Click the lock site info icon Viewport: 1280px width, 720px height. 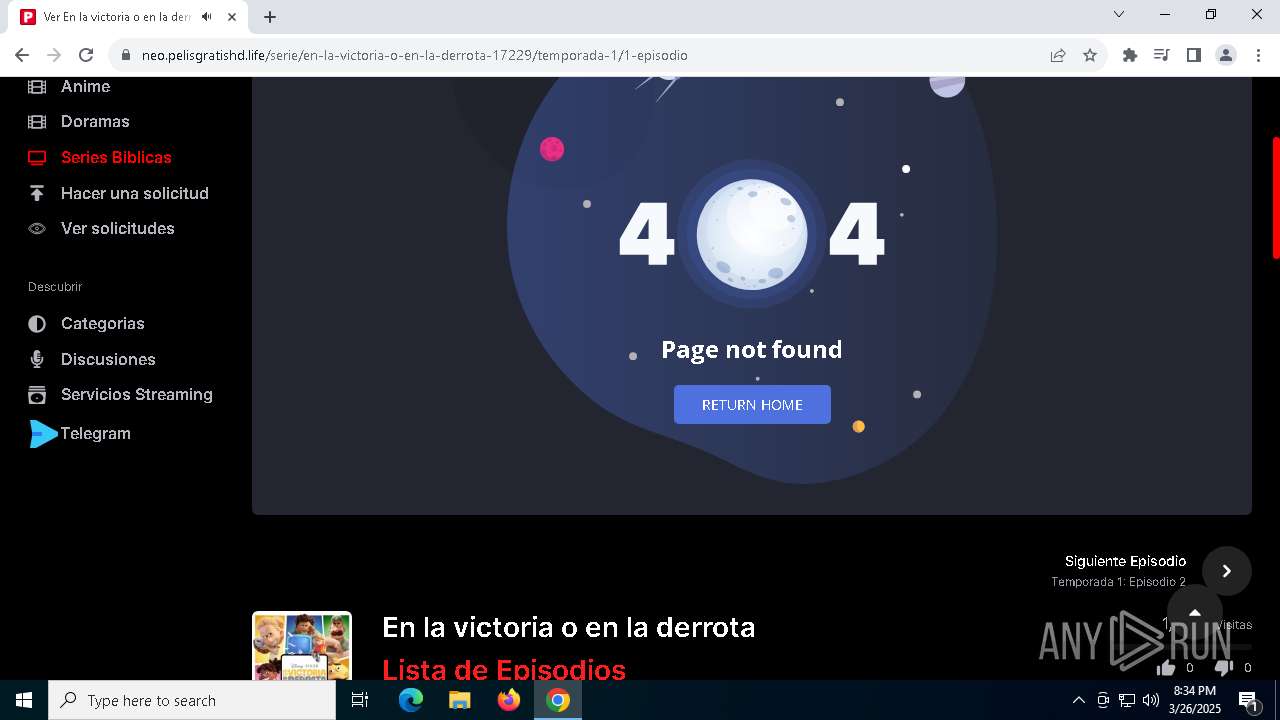tap(126, 55)
